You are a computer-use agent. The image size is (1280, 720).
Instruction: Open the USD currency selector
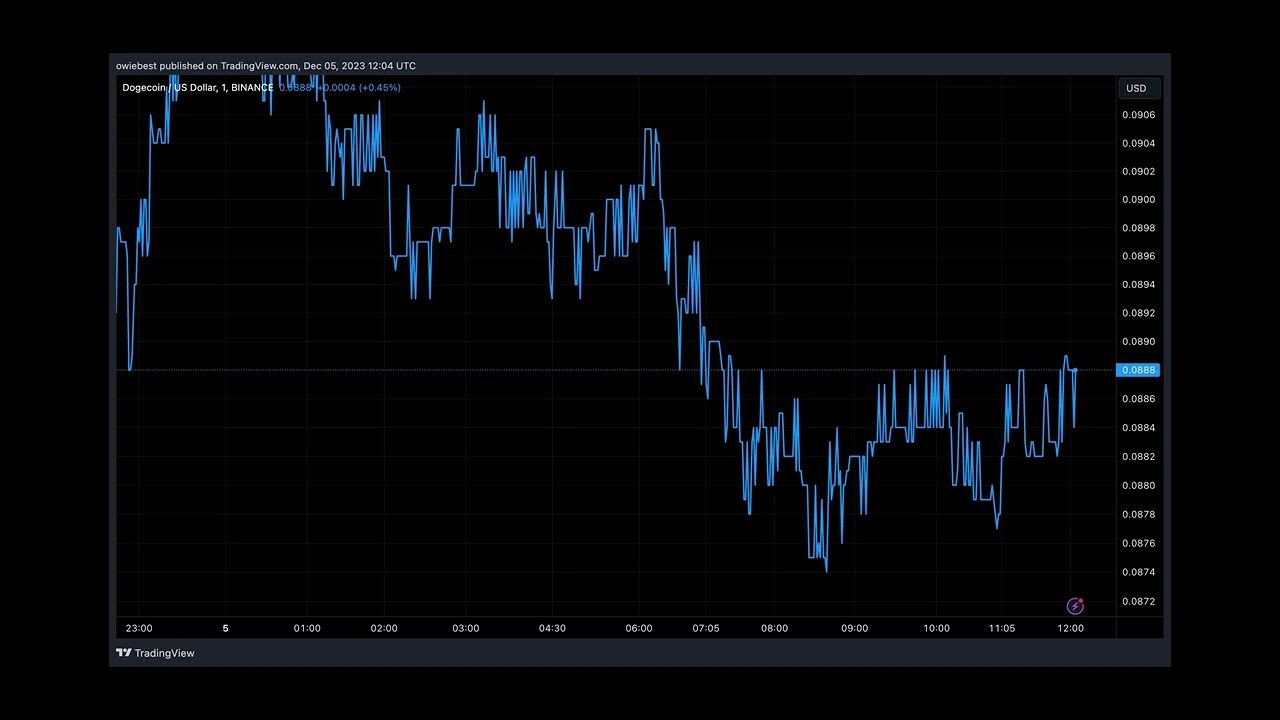(1138, 88)
